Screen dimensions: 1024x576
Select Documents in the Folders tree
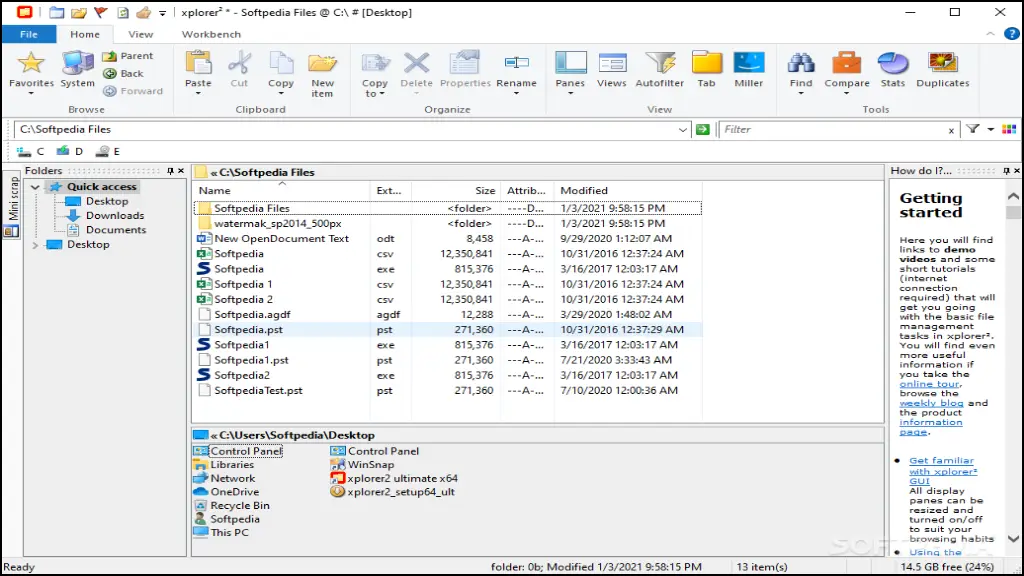pos(116,230)
